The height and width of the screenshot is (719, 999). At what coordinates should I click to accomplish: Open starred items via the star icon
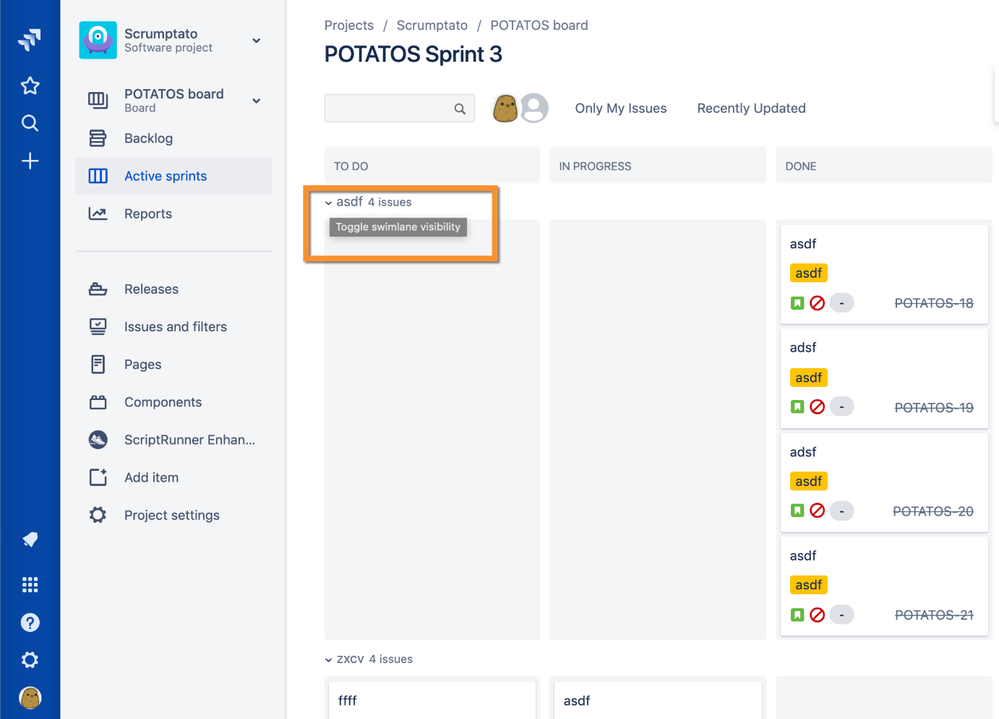29,84
